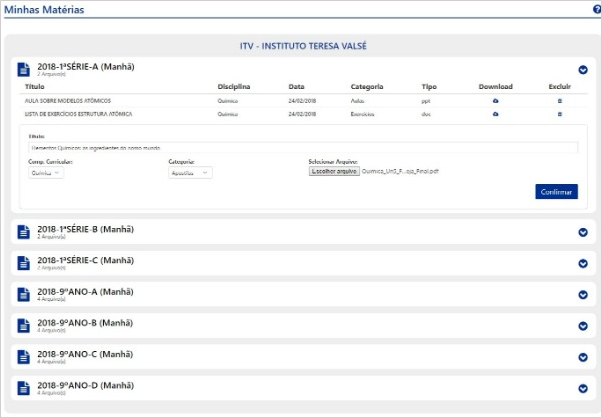This screenshot has height=418, width=602.
Task: Click the document icon for 2018-9ºANO-D
Action: pyautogui.click(x=24, y=388)
